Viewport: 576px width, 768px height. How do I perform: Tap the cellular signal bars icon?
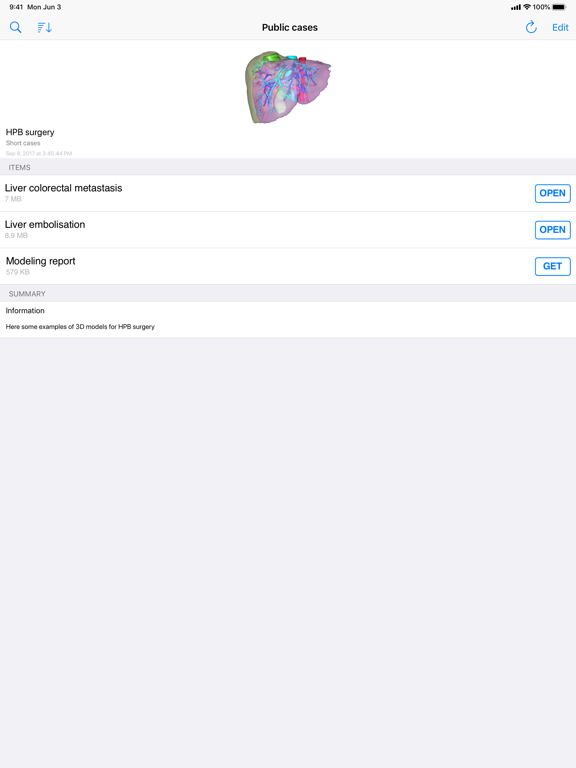[516, 7]
